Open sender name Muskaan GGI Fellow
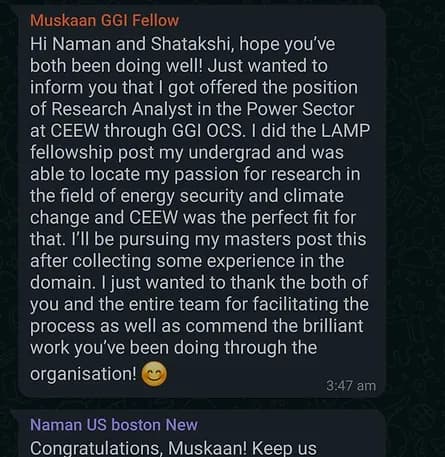The image size is (445, 457). pyautogui.click(x=104, y=21)
